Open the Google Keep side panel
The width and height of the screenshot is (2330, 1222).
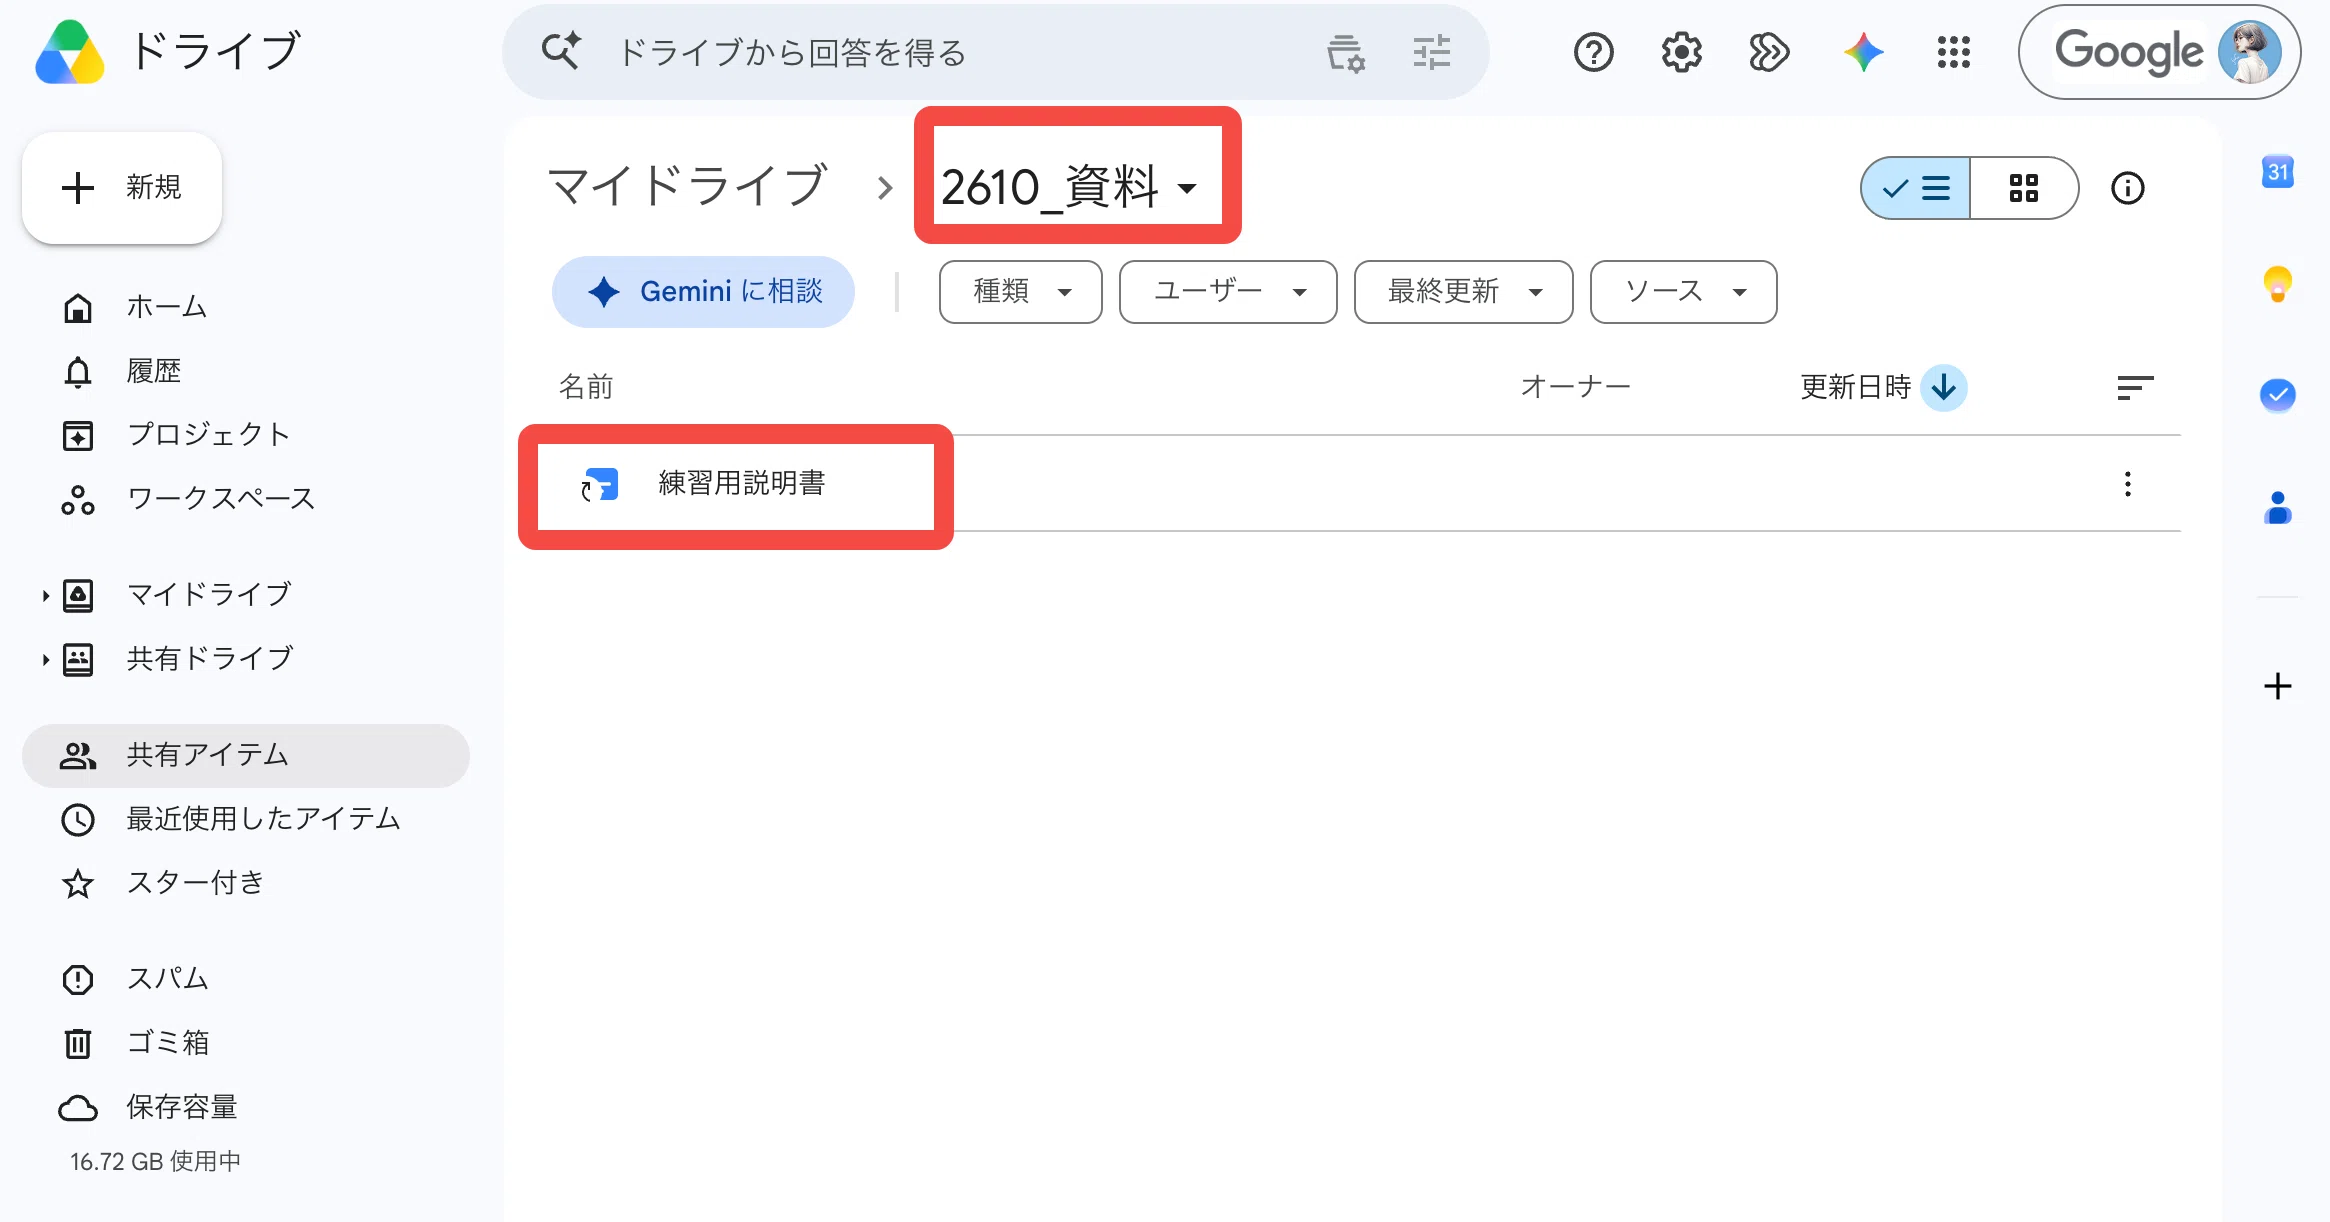(x=2277, y=284)
